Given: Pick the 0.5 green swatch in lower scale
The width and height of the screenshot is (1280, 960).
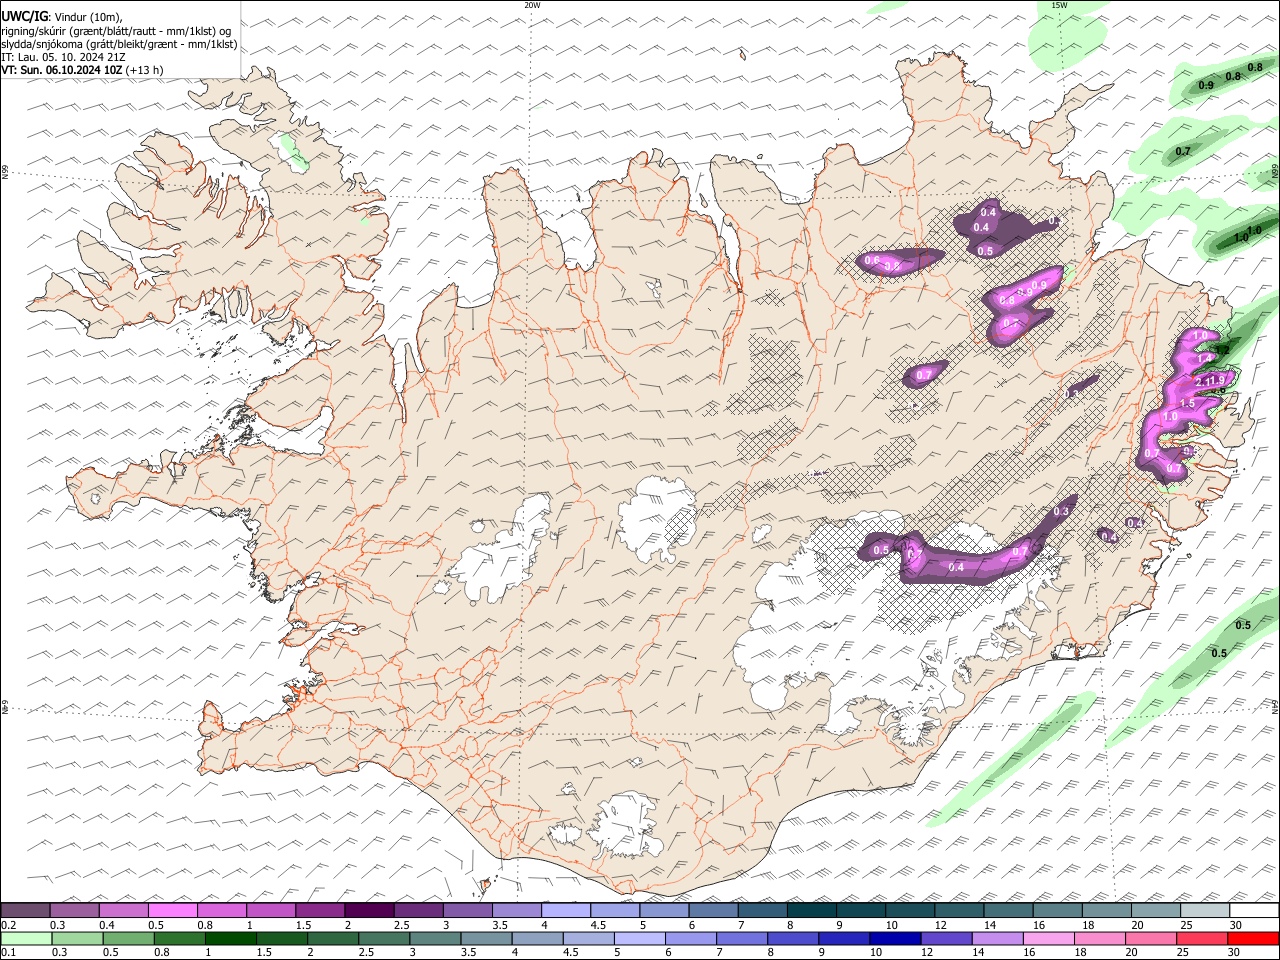Looking at the screenshot, I should pos(128,938).
